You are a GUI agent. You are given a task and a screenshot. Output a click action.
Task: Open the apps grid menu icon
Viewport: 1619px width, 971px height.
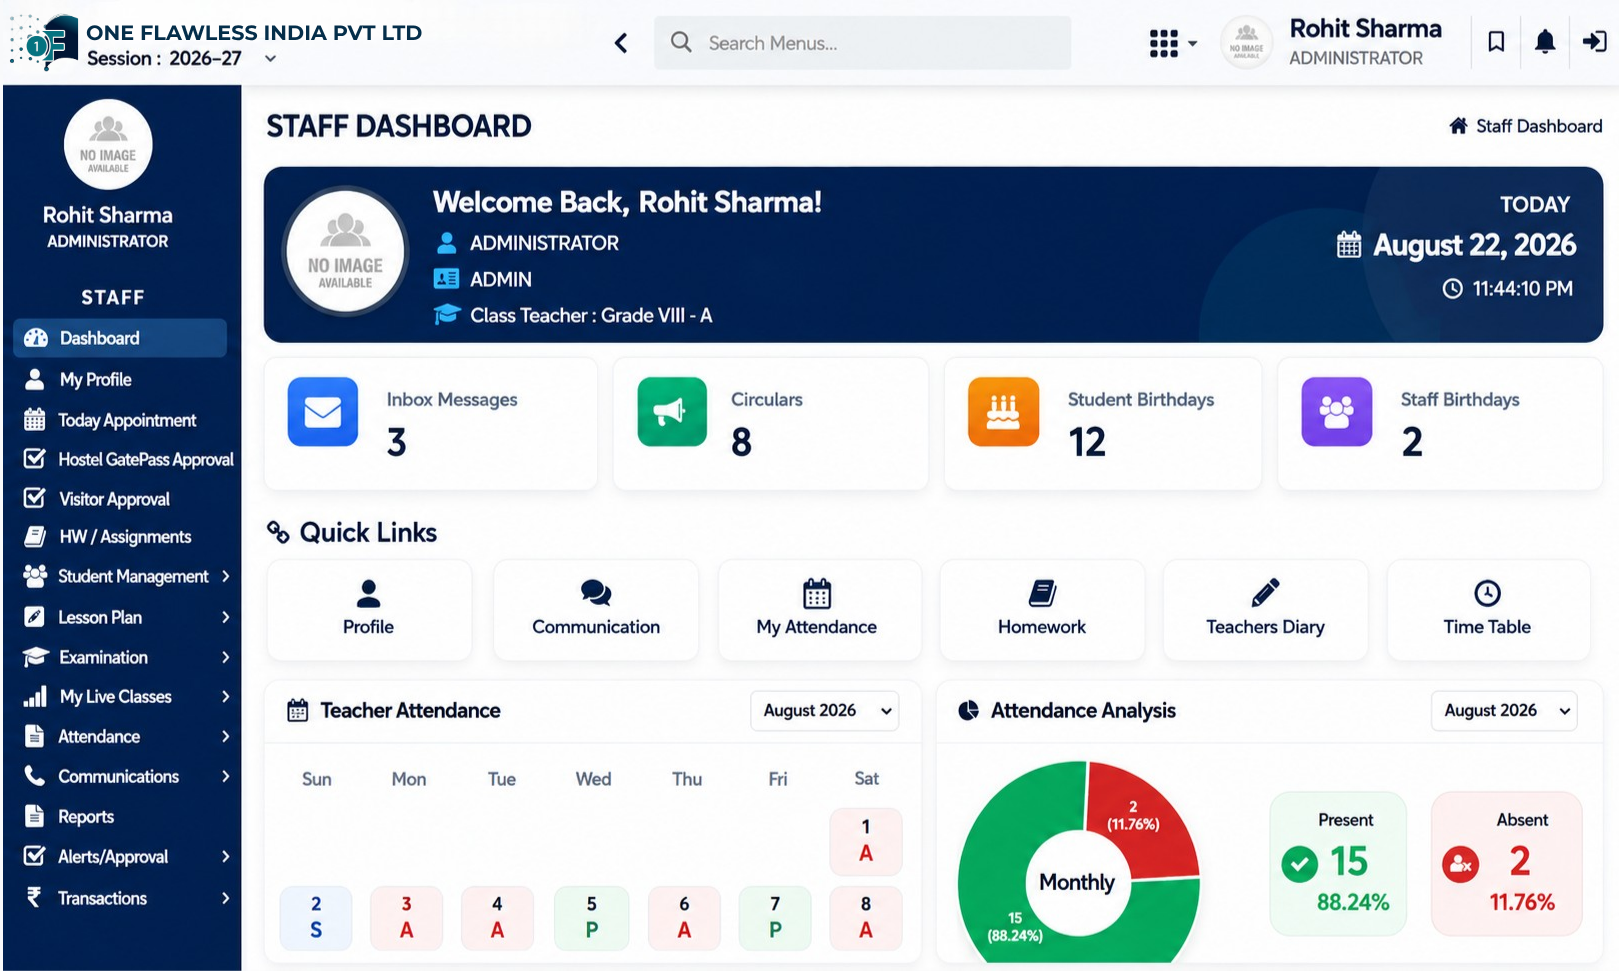point(1163,43)
